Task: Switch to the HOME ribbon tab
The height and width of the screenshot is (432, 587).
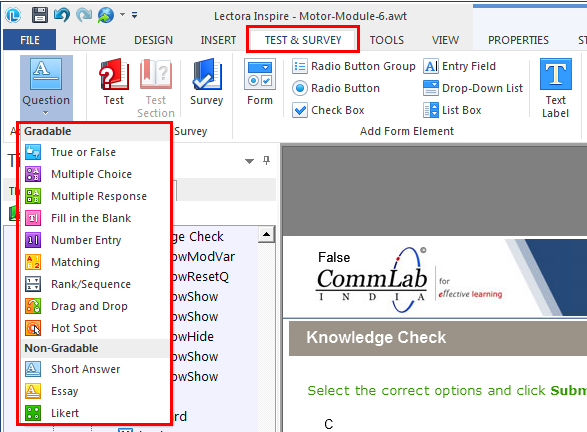Action: pos(89,40)
